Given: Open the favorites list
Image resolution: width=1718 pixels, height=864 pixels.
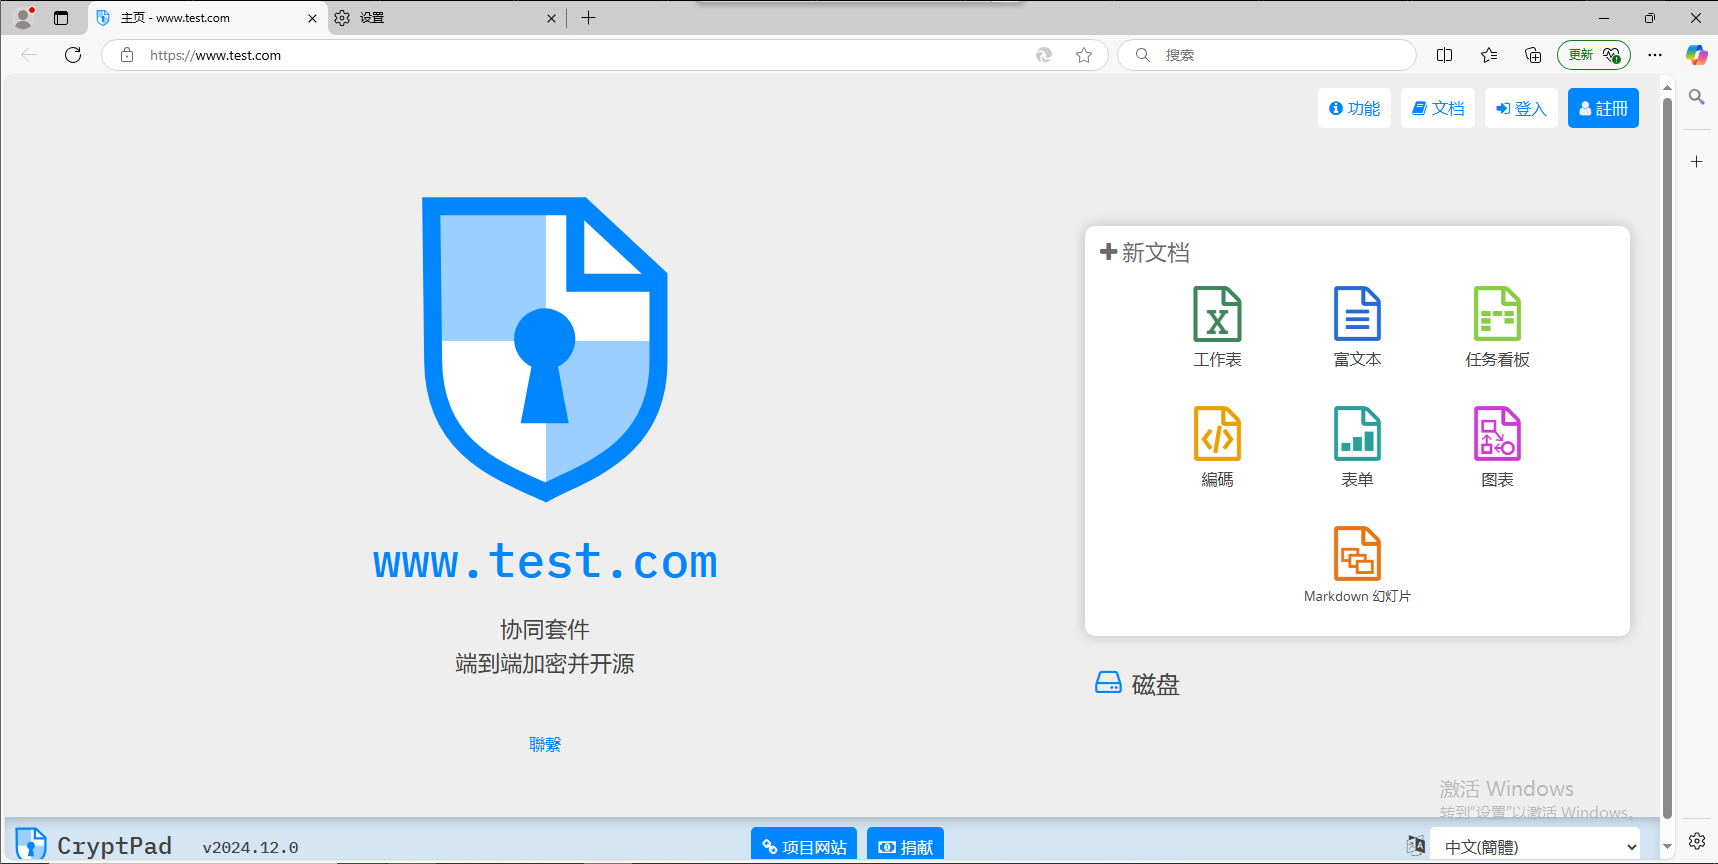Looking at the screenshot, I should 1489,55.
